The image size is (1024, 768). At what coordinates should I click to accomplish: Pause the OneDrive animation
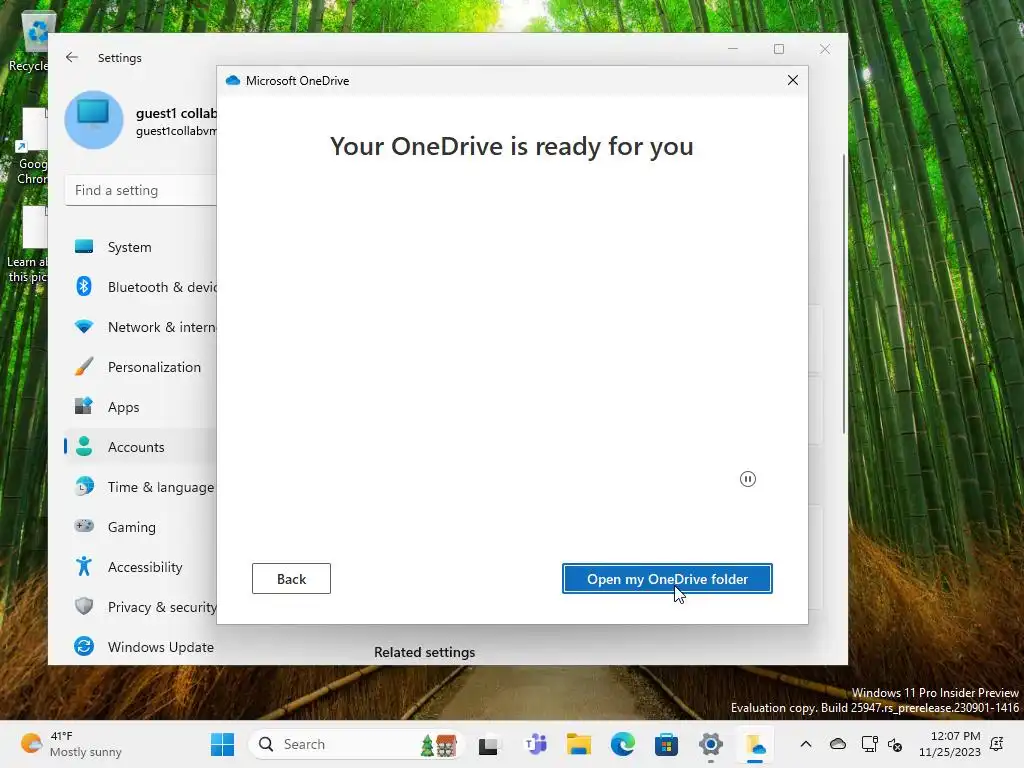[x=748, y=479]
